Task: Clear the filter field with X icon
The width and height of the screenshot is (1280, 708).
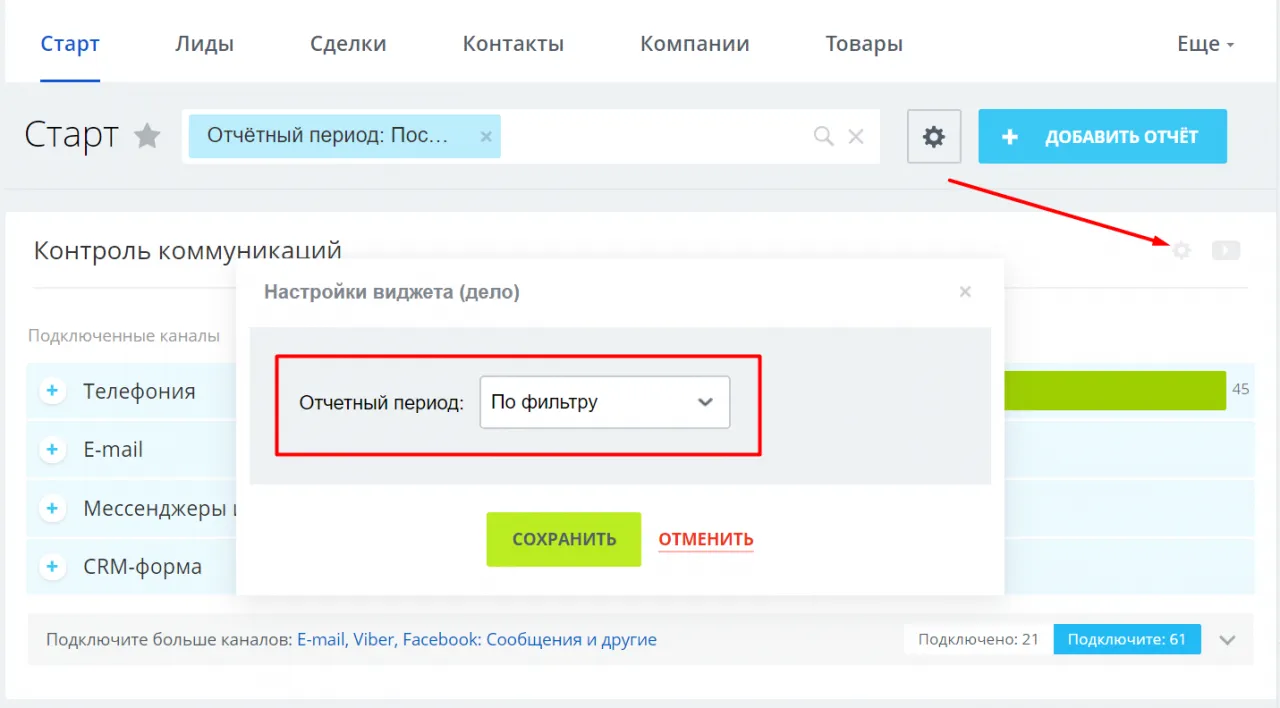Action: pyautogui.click(x=856, y=137)
